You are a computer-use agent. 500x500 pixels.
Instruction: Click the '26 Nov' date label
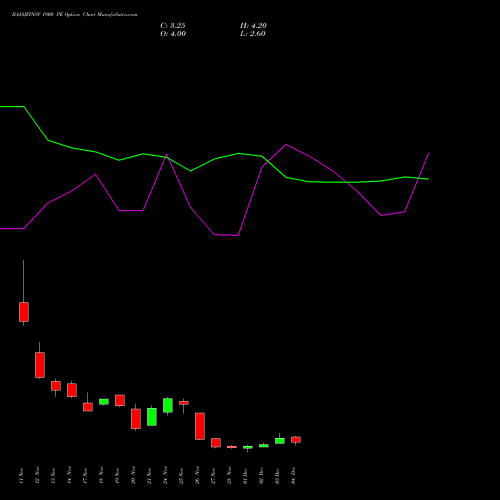[197, 476]
